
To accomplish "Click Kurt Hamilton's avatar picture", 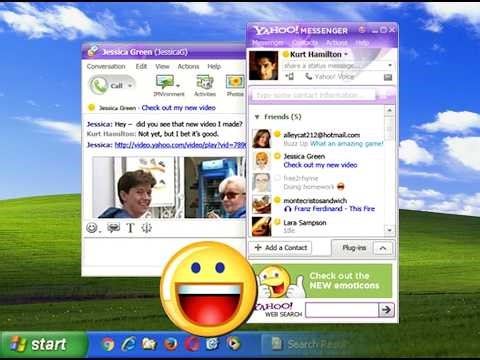I will pyautogui.click(x=263, y=65).
